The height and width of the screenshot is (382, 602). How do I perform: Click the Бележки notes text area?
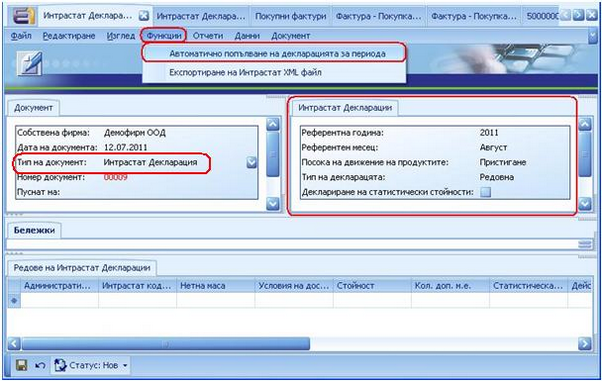pyautogui.click(x=292, y=244)
